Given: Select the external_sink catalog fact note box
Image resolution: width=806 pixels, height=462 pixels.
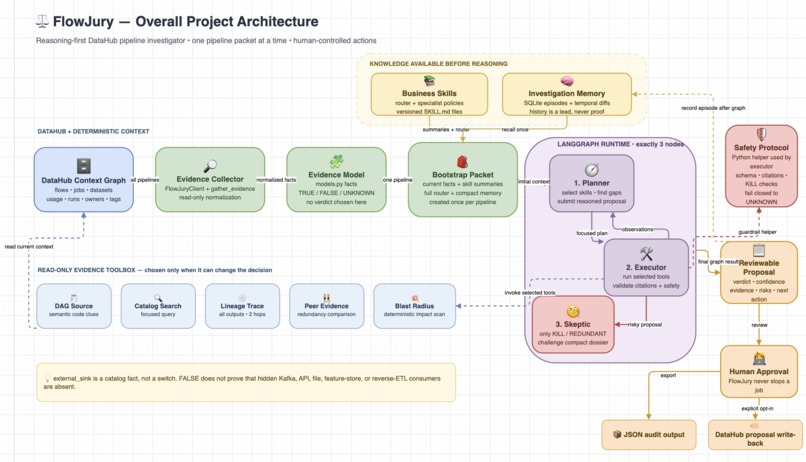Looking at the screenshot, I should (246, 382).
